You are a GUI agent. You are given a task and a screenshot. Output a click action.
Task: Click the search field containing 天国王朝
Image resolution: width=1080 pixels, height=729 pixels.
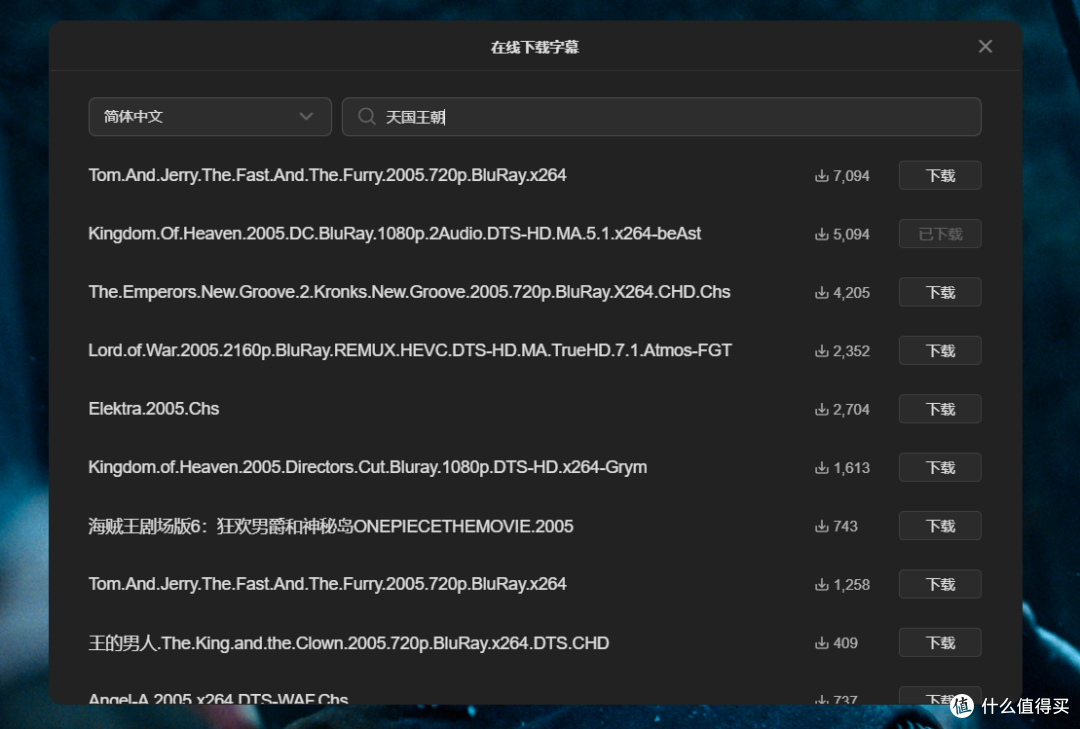pyautogui.click(x=661, y=116)
